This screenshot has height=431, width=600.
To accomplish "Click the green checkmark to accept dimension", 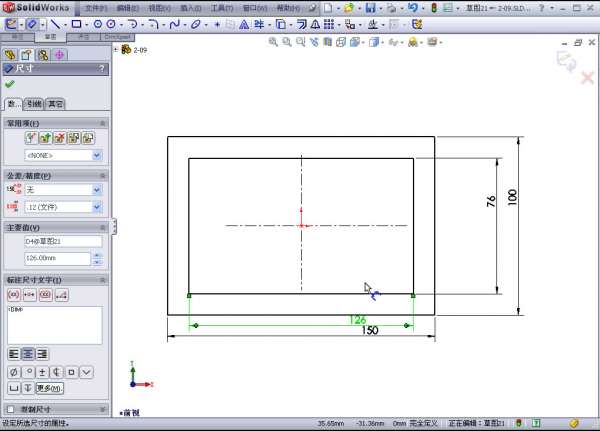I will [10, 84].
